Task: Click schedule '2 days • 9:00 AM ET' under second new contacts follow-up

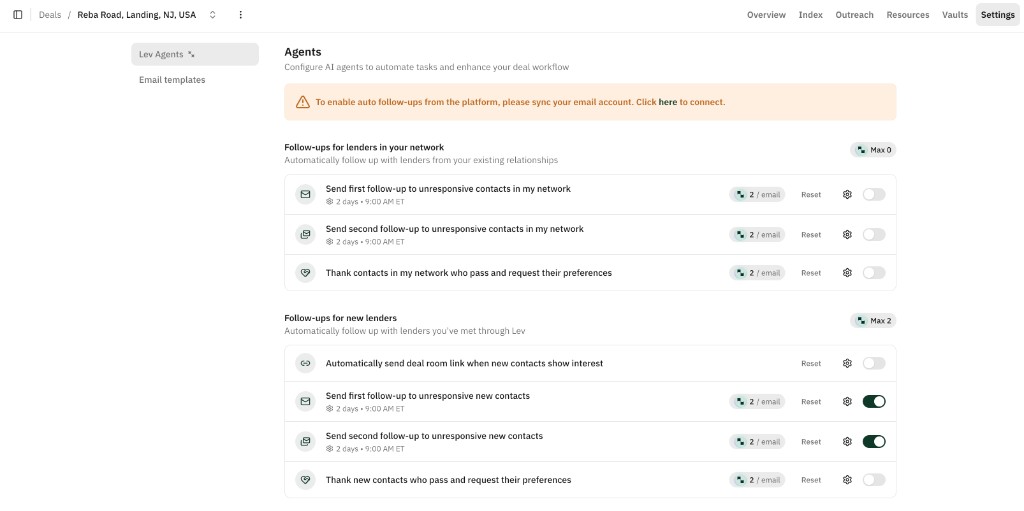Action: click(365, 448)
